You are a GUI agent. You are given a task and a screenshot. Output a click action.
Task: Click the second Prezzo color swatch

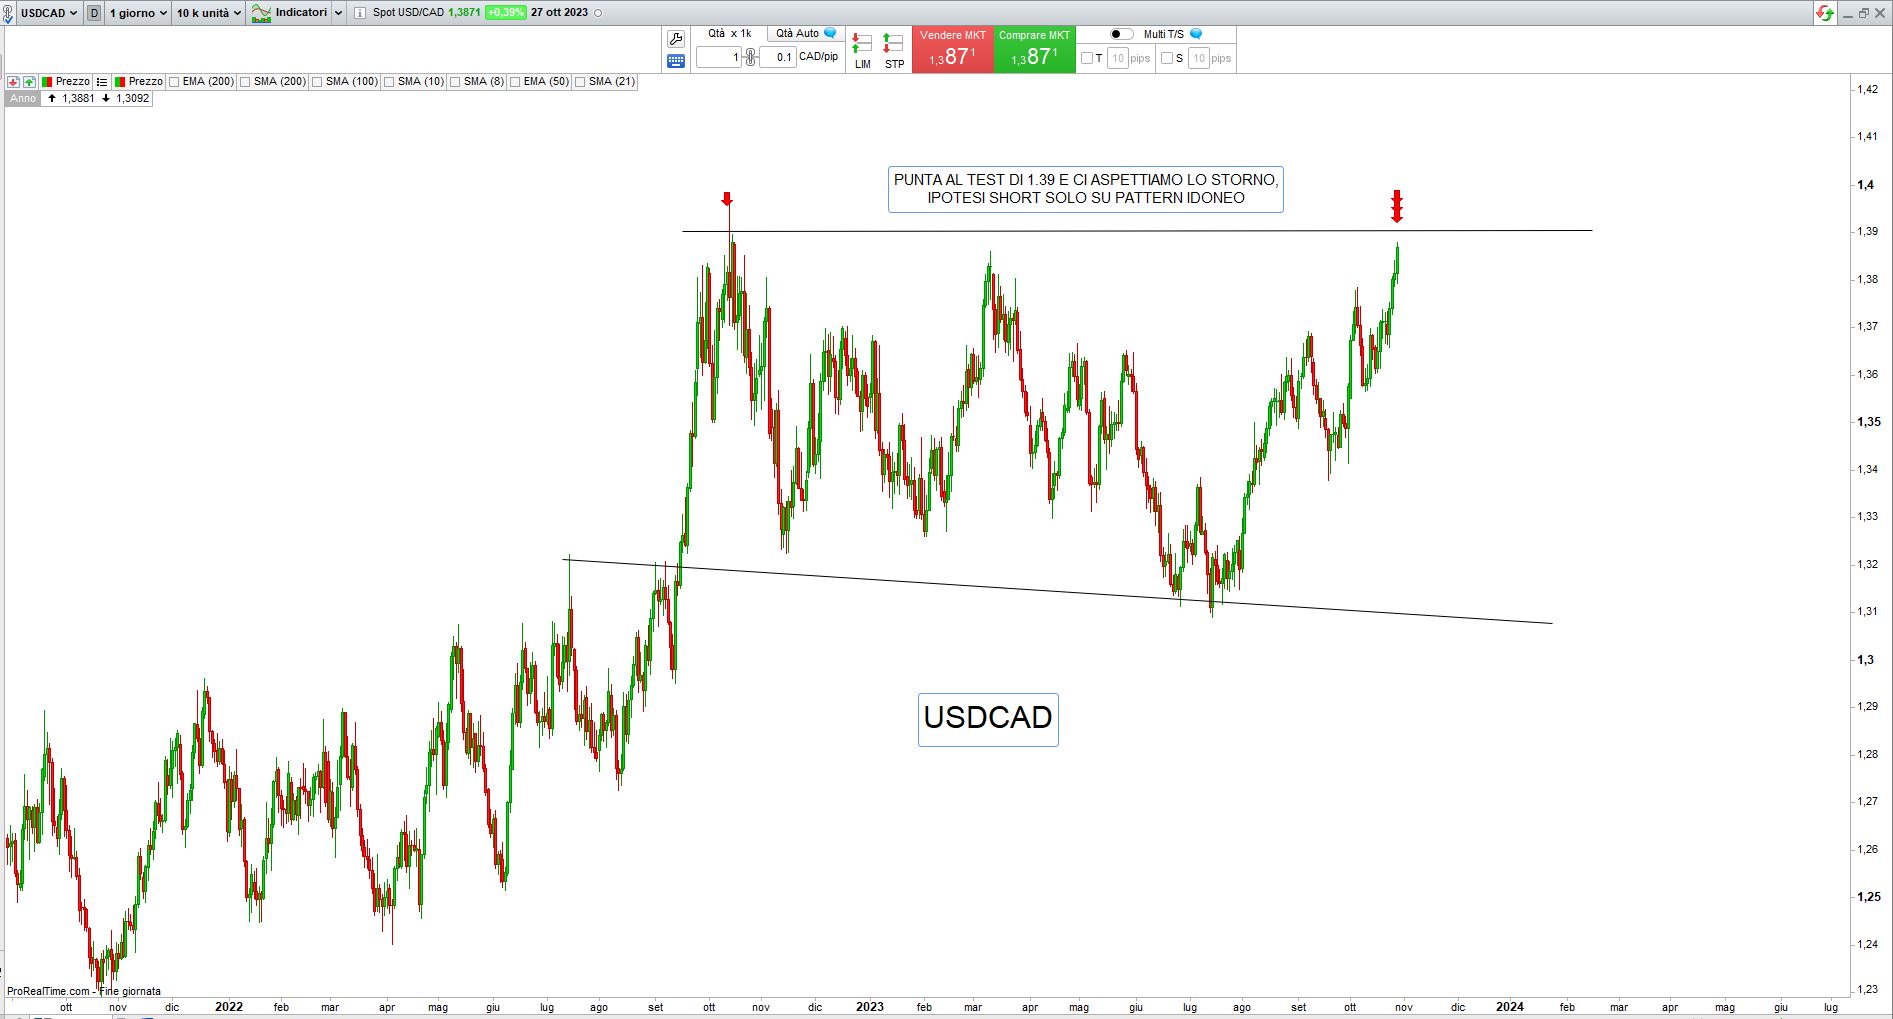click(120, 82)
